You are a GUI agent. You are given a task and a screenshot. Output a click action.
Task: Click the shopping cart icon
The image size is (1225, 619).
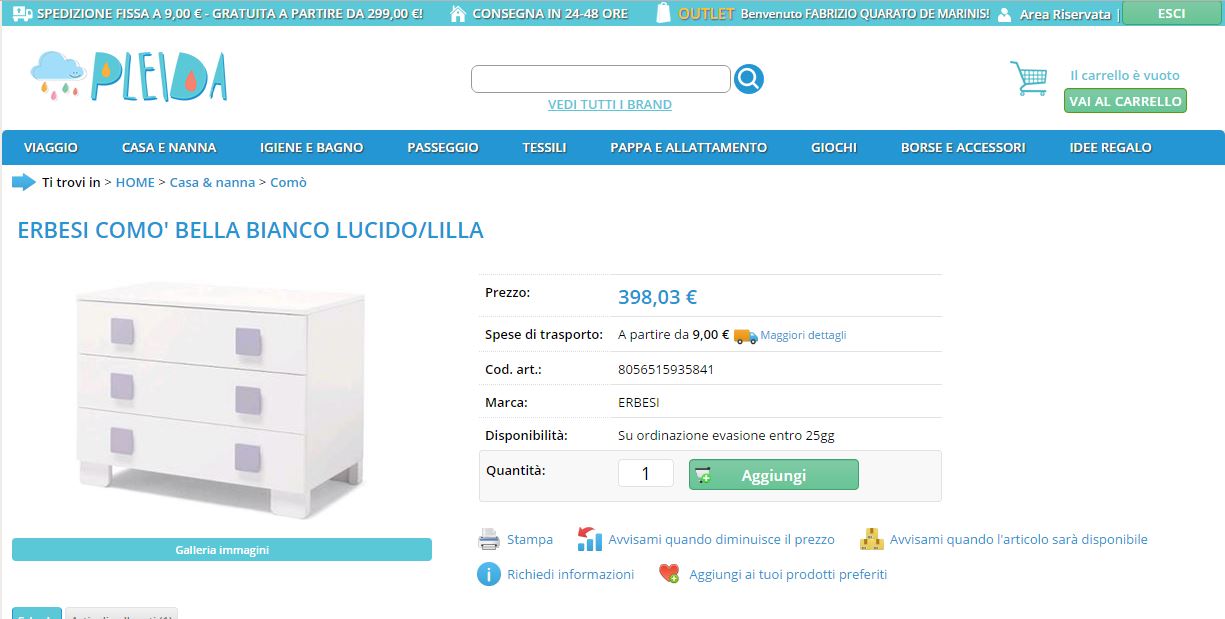tap(1028, 78)
